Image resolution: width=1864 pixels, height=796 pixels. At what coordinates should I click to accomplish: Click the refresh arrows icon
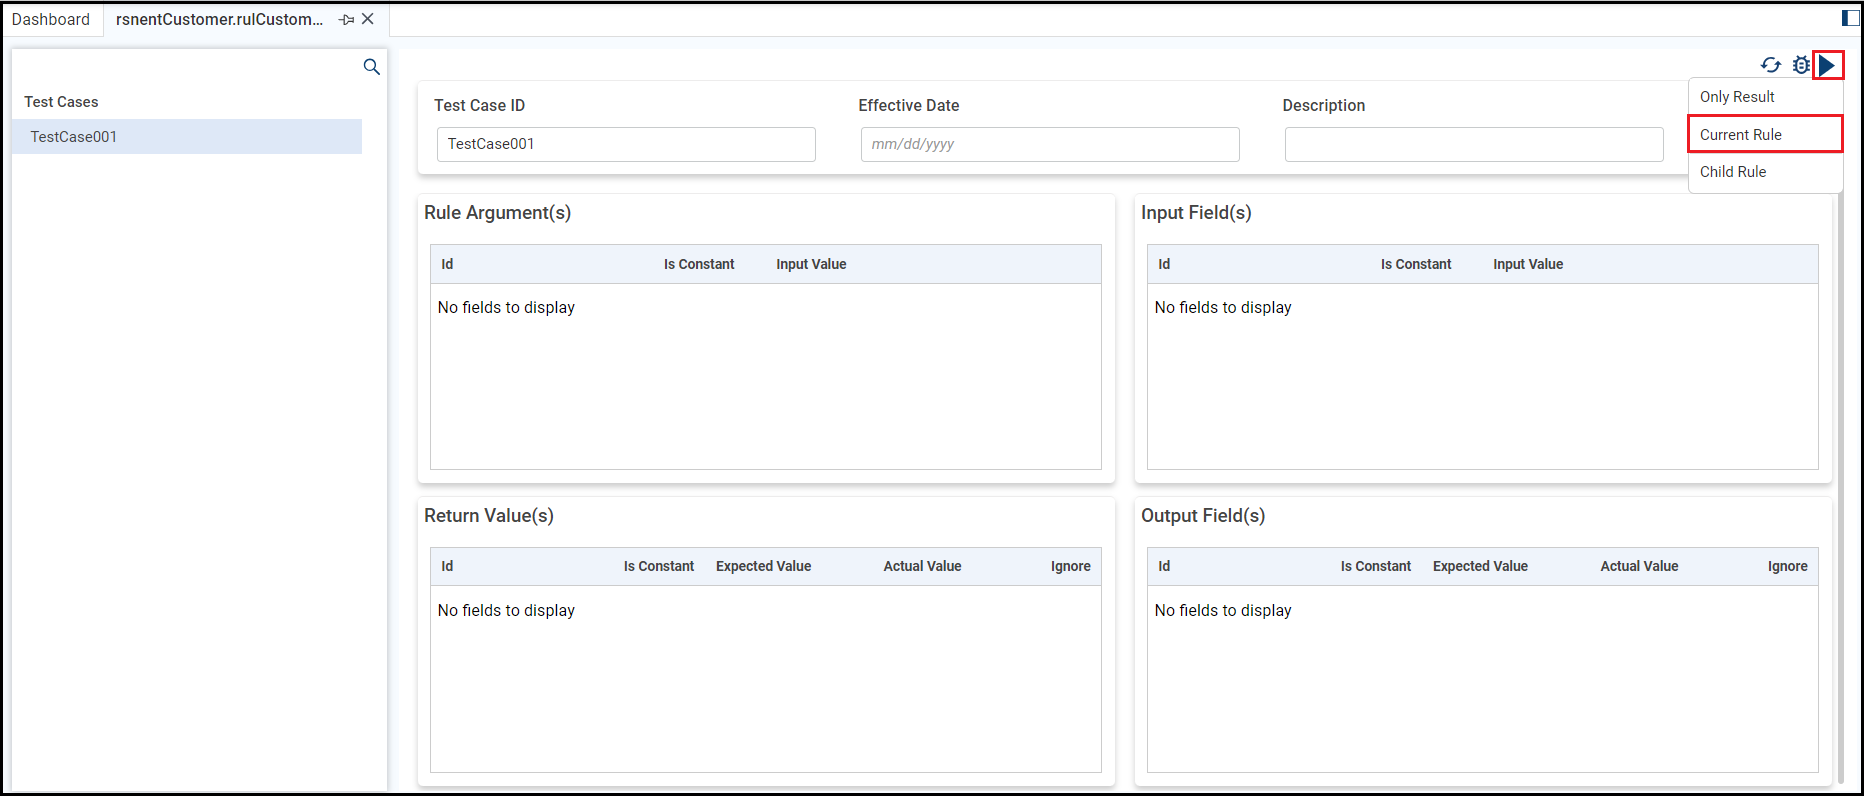[1771, 65]
